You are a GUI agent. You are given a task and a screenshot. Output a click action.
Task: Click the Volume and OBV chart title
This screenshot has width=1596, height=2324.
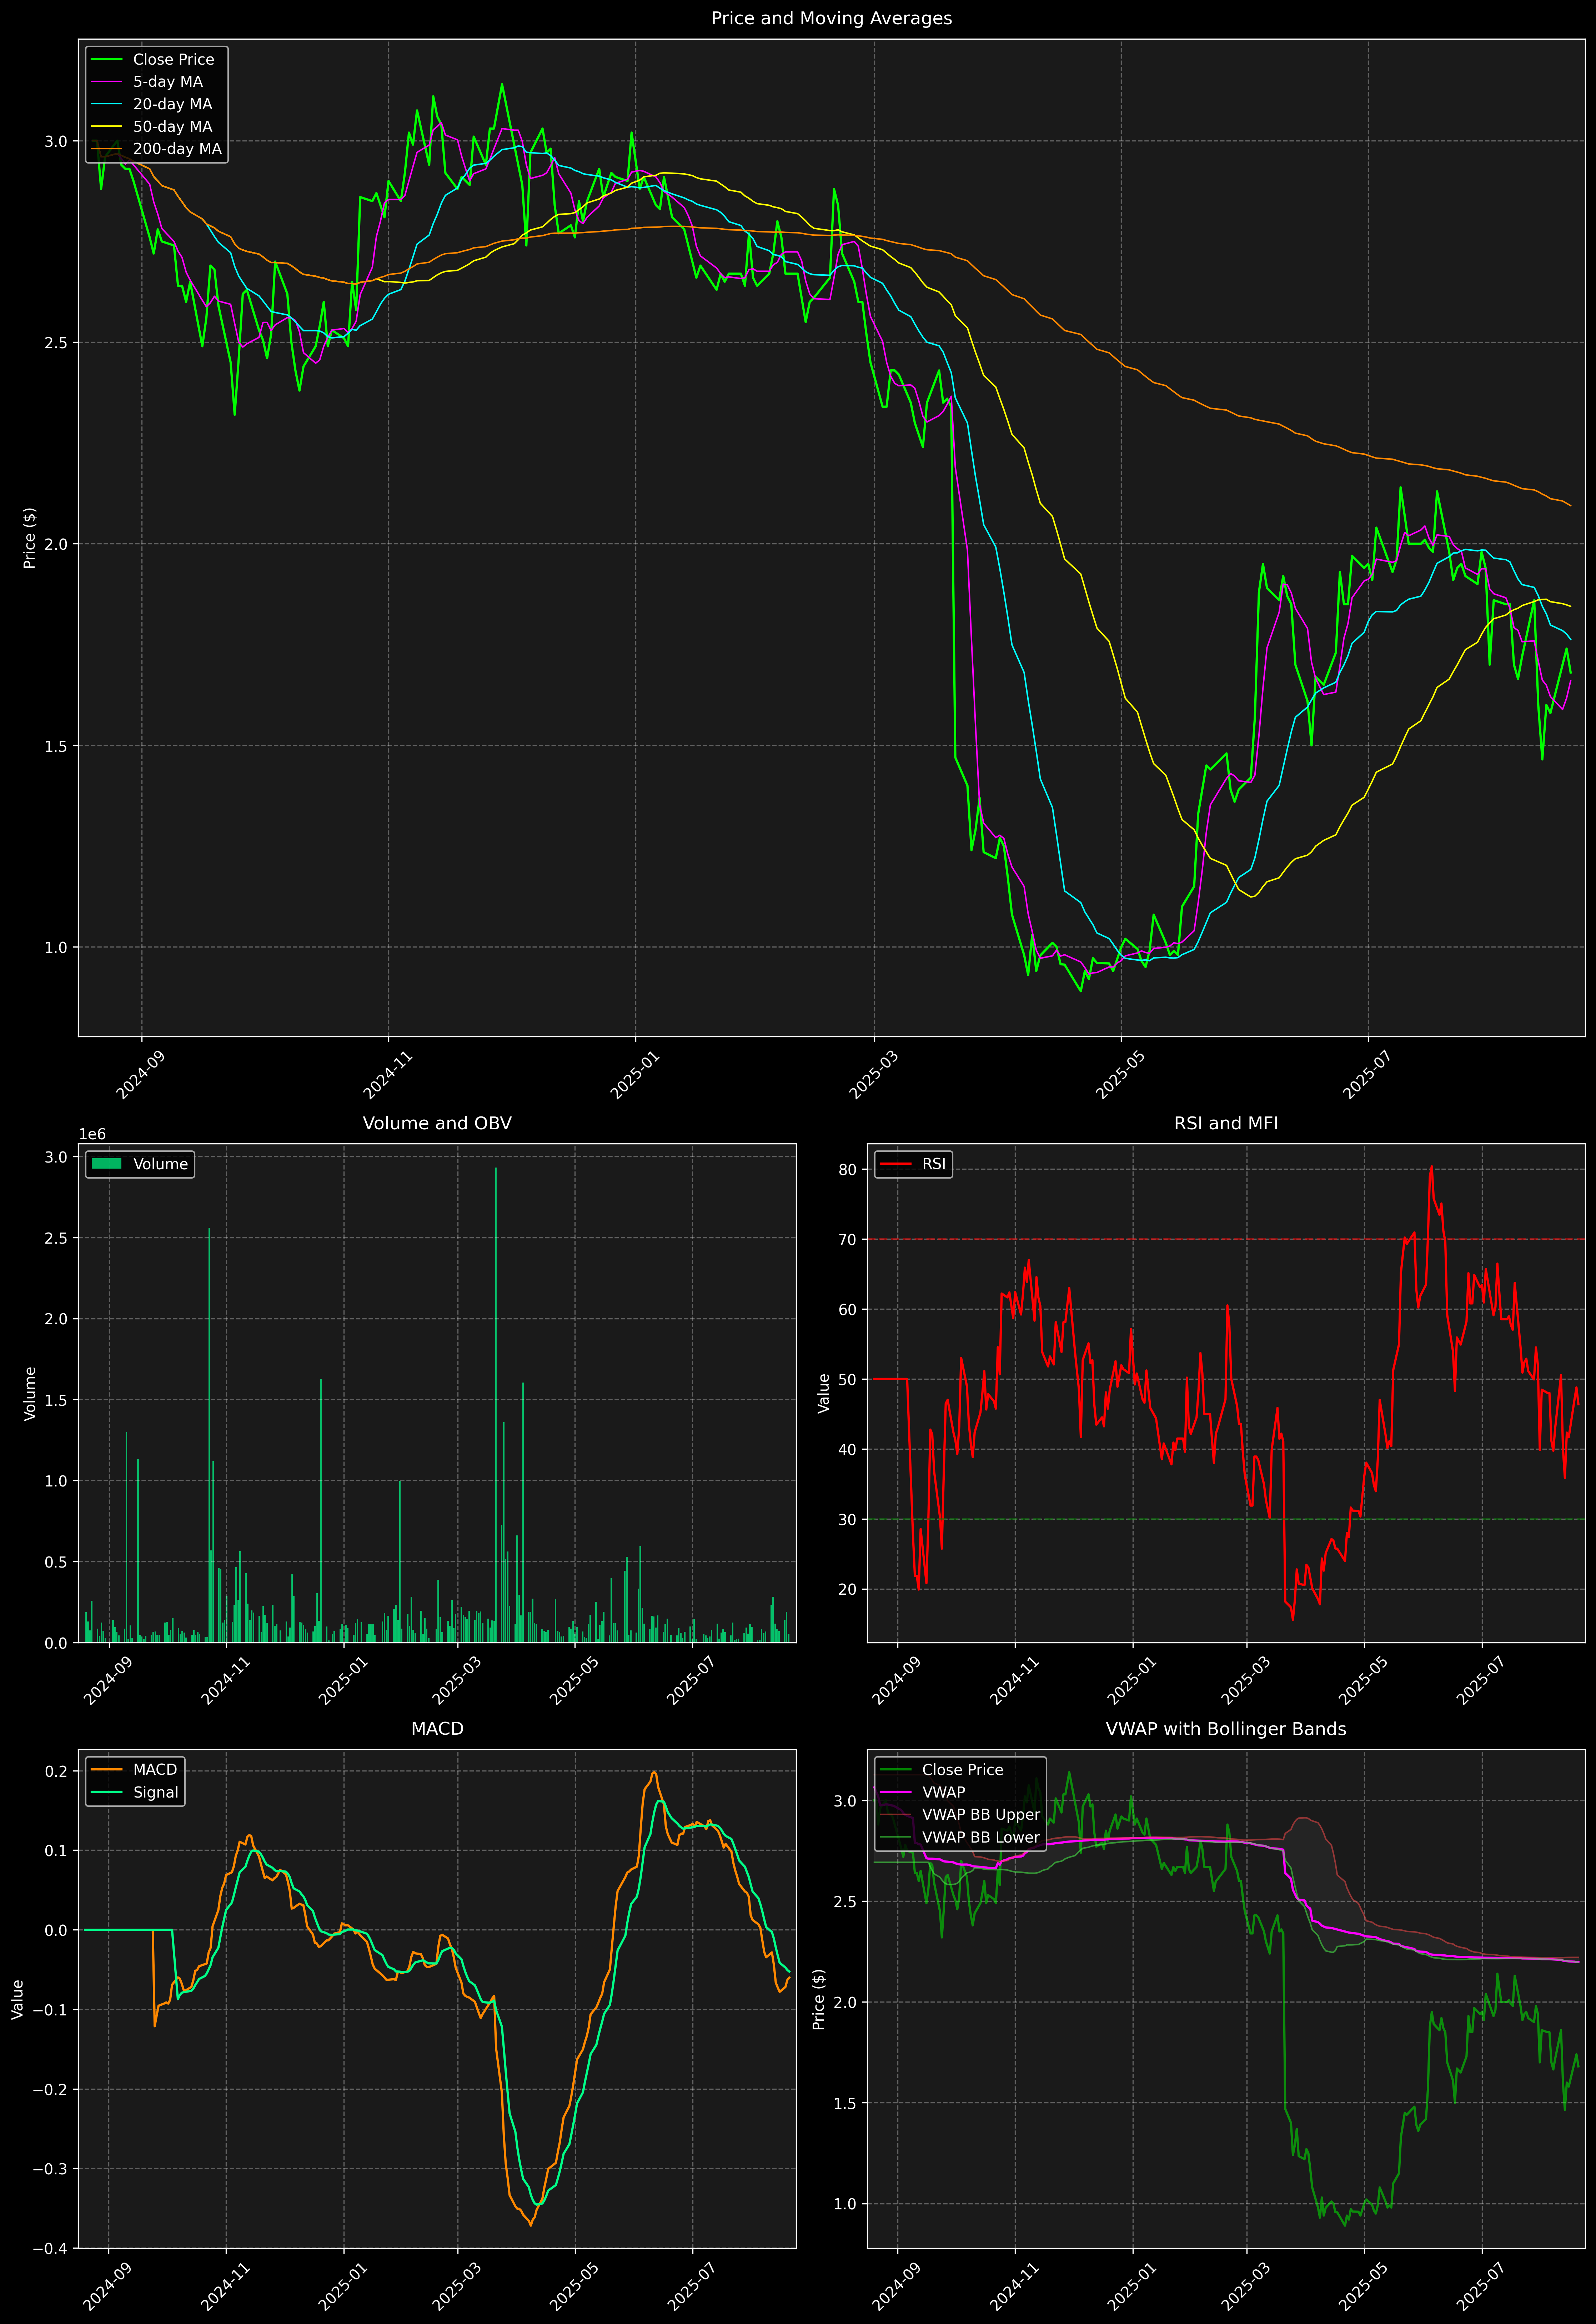[x=437, y=1123]
